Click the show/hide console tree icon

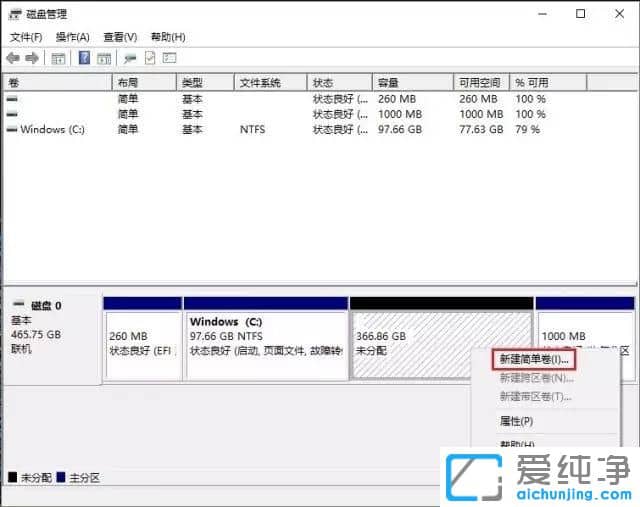59,58
